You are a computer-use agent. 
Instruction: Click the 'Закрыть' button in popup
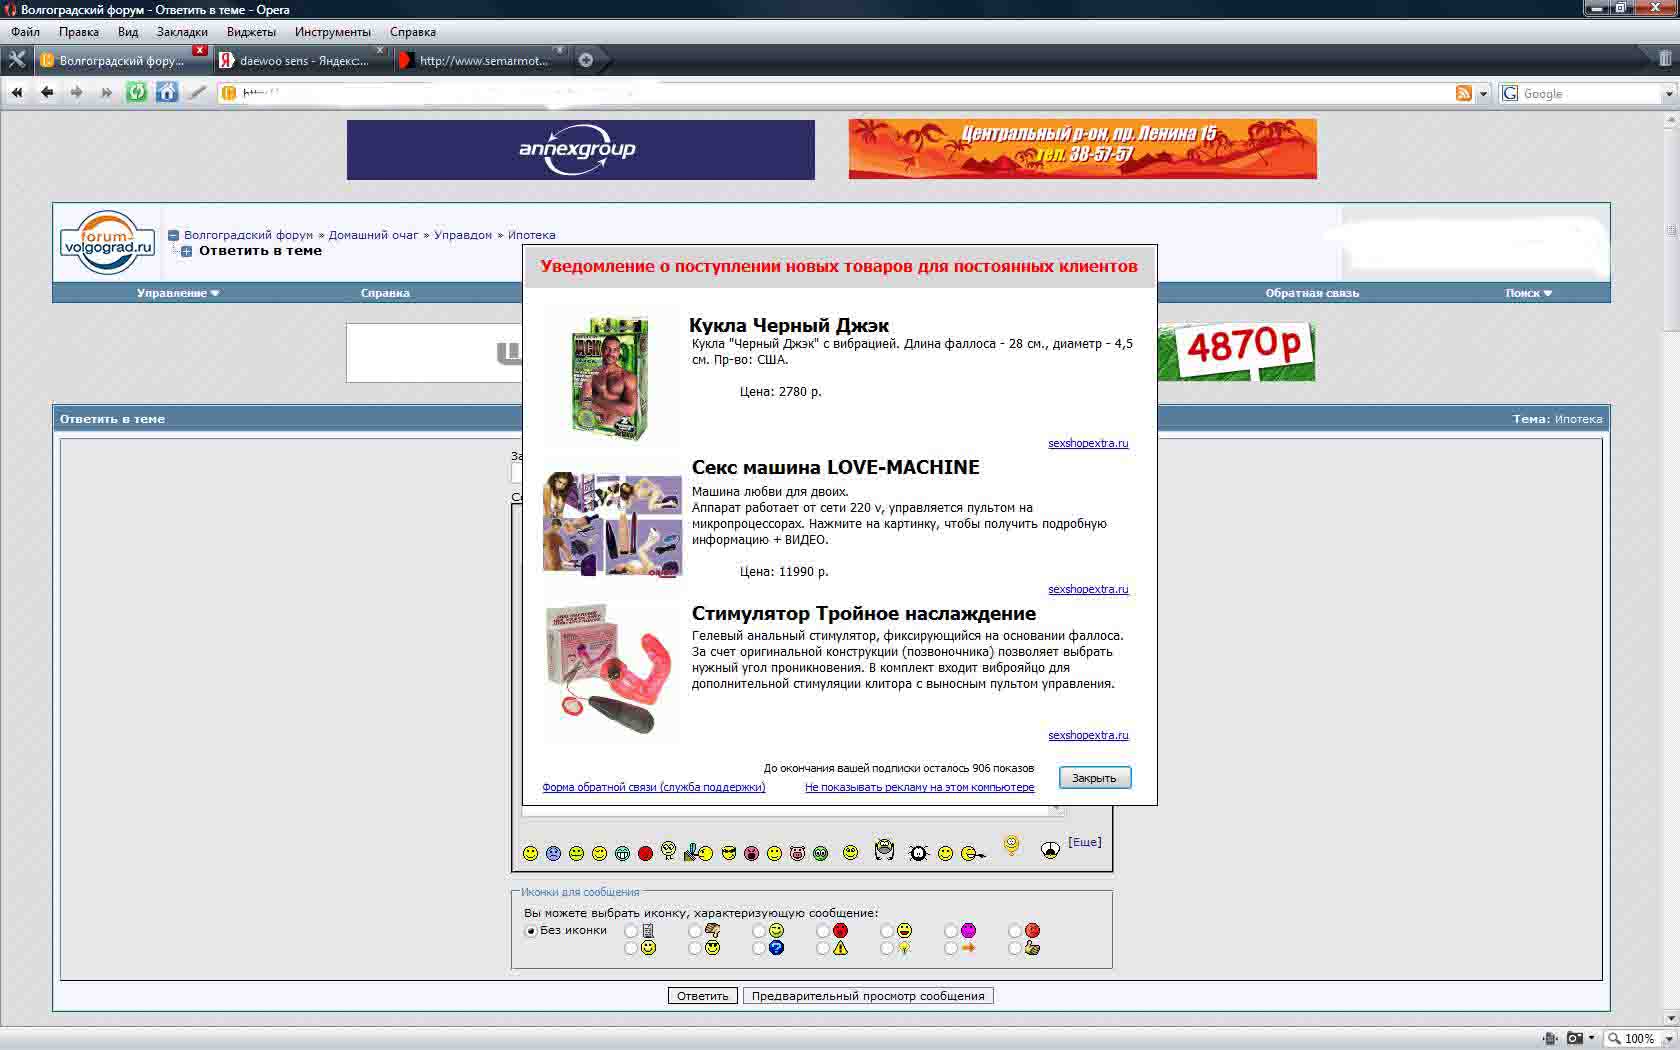coord(1094,778)
